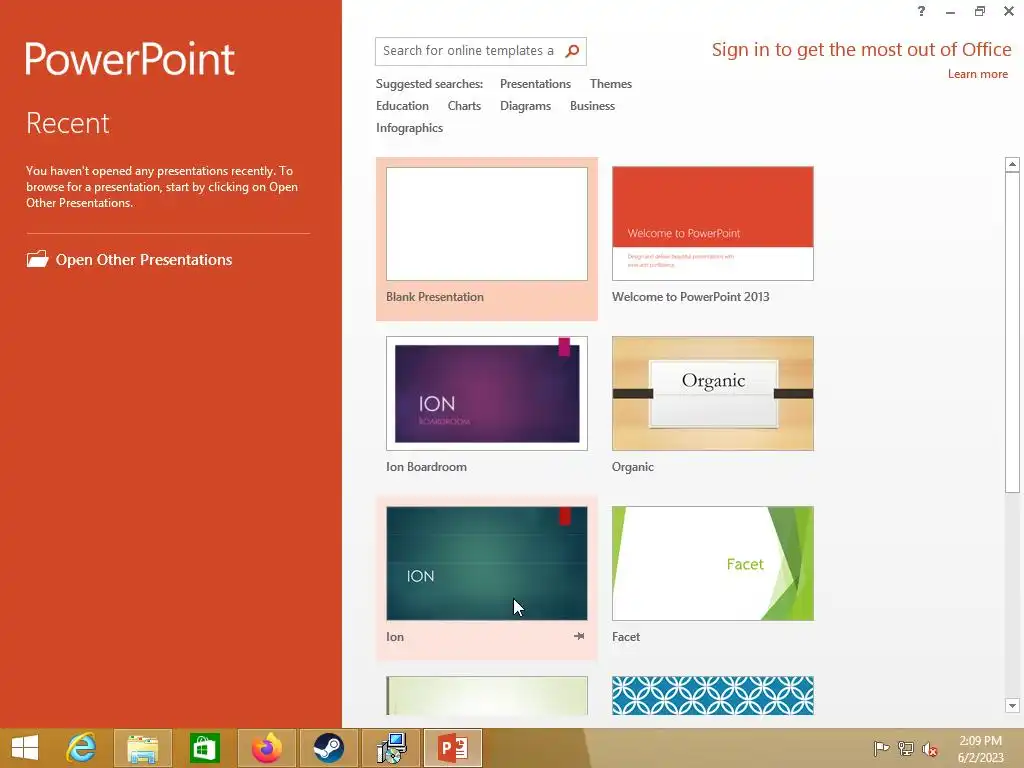
Task: Select the Ion Boardroom template
Action: coord(487,393)
